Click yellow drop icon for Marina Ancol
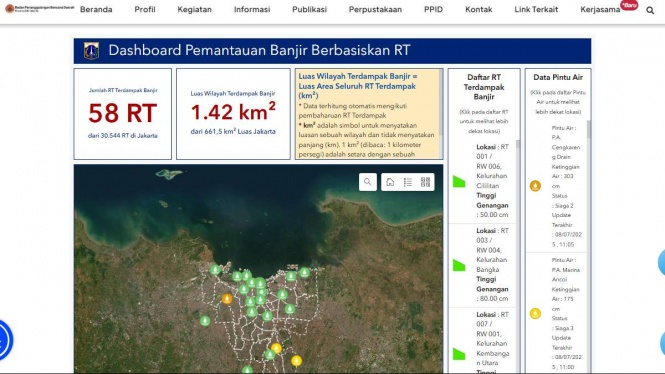 pyautogui.click(x=535, y=313)
